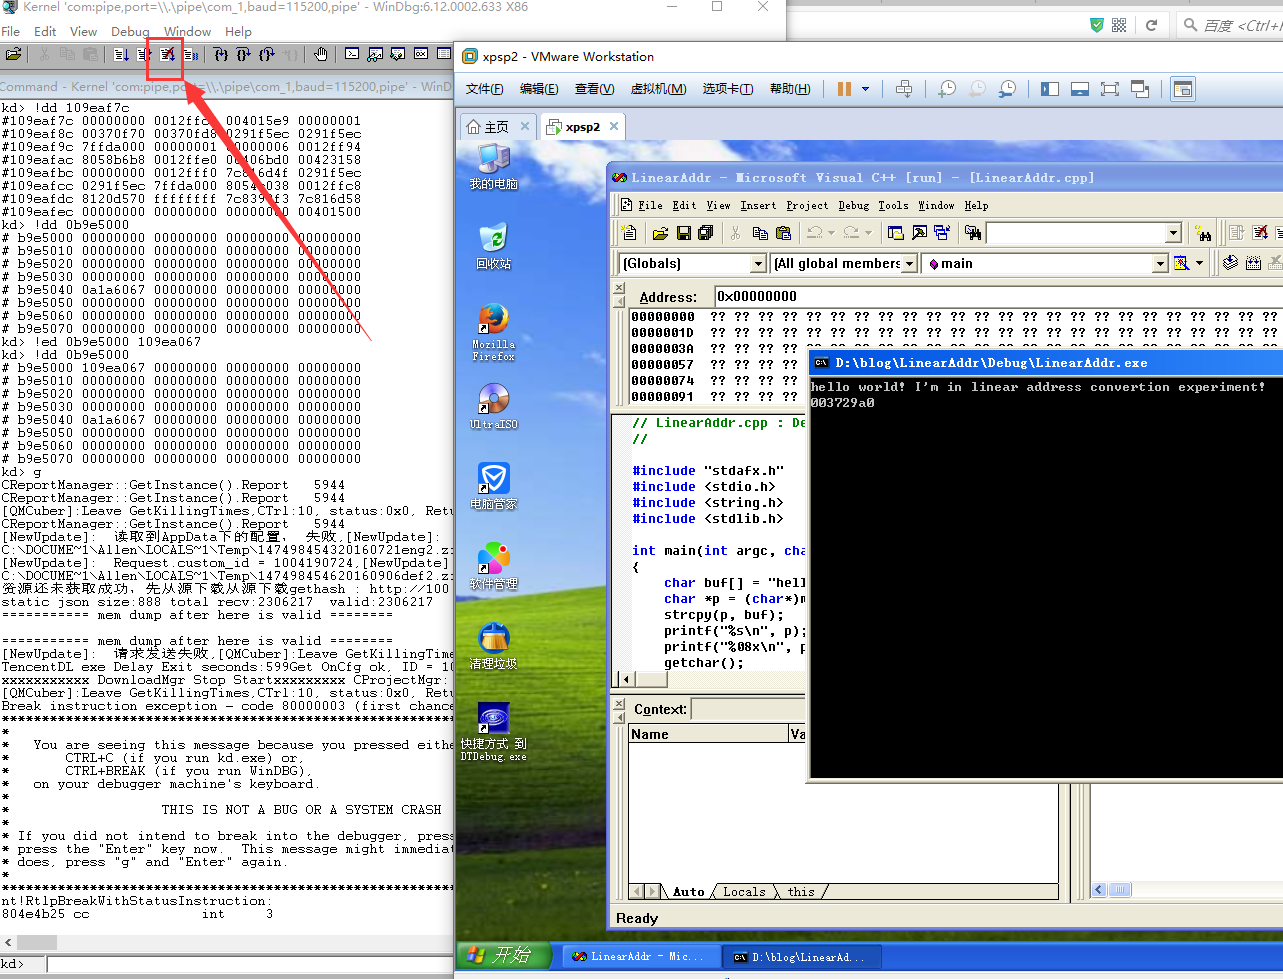This screenshot has height=979, width=1283.
Task: Click VMware take snapshot icon
Action: pyautogui.click(x=945, y=89)
